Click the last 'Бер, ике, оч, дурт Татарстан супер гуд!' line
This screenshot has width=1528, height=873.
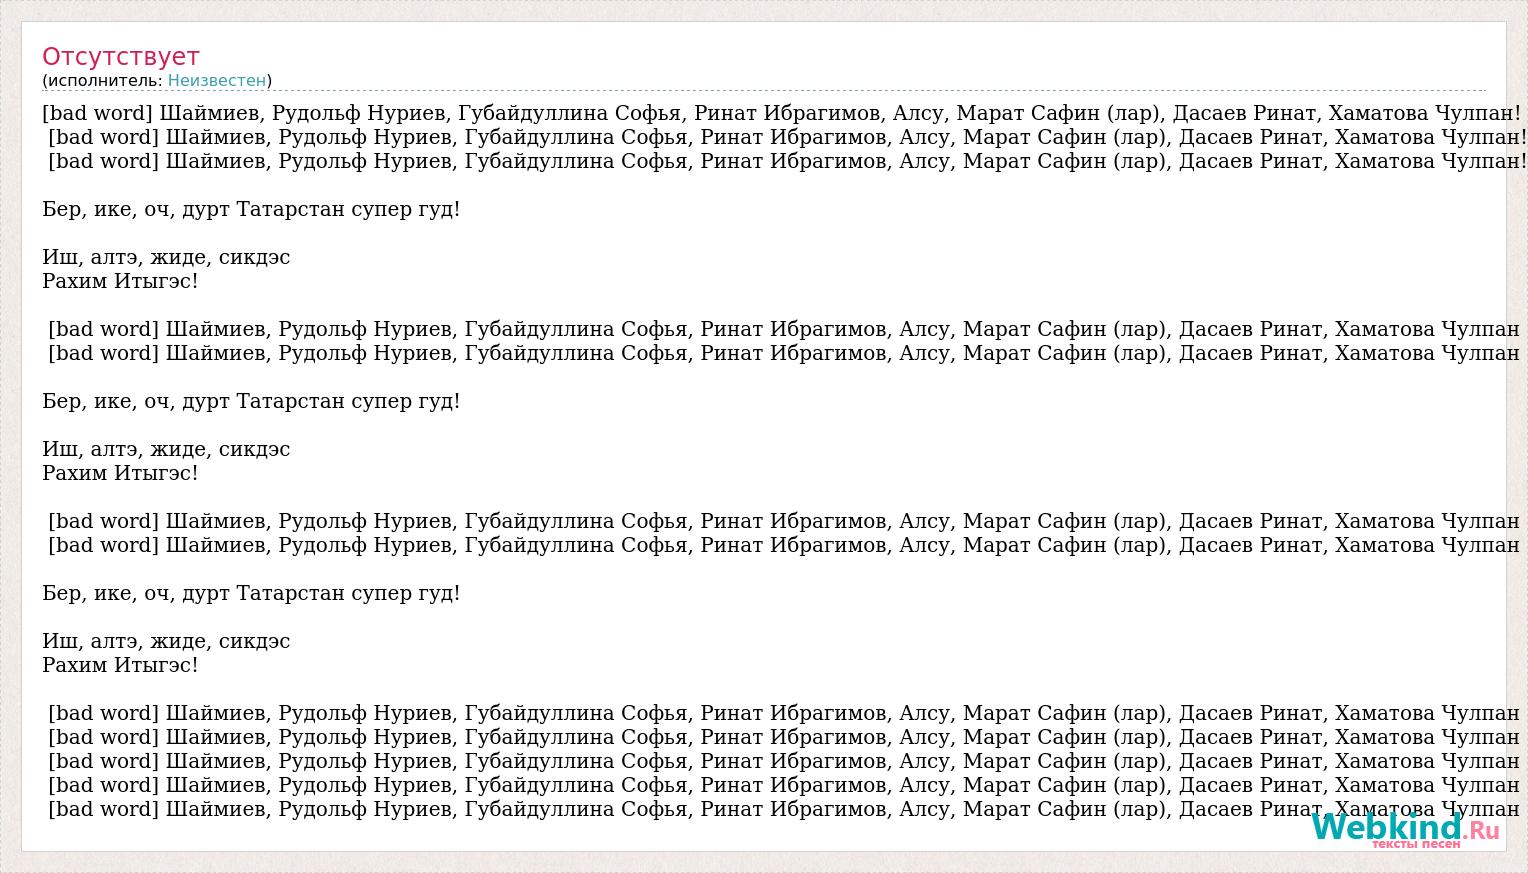pyautogui.click(x=251, y=593)
